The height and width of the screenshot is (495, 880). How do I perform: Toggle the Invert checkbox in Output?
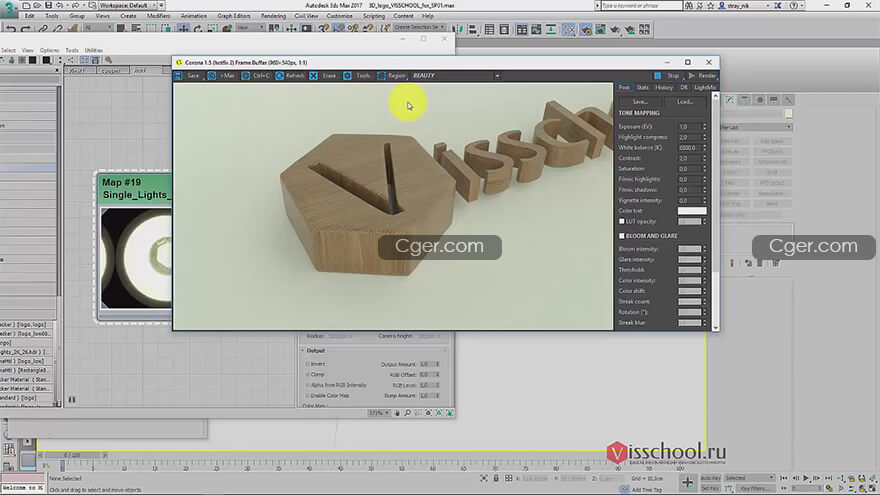pos(308,364)
